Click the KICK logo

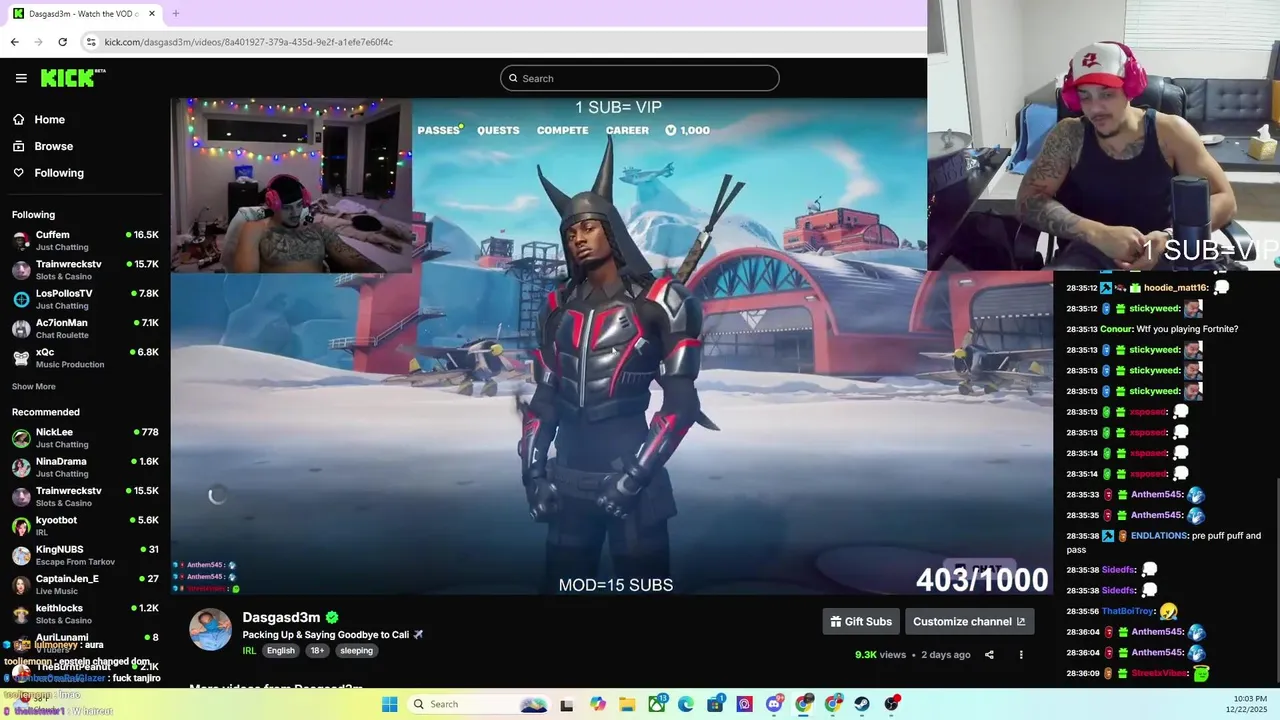point(73,78)
